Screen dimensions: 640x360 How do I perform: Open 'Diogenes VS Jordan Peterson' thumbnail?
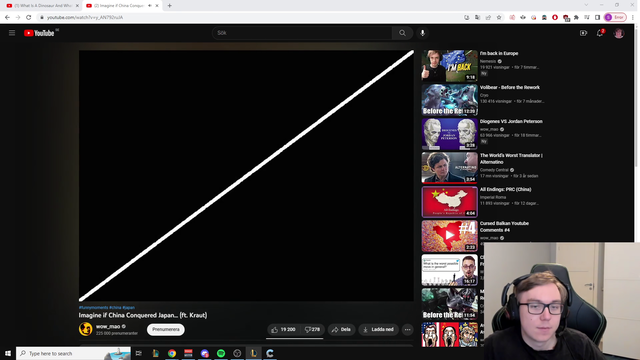449,134
